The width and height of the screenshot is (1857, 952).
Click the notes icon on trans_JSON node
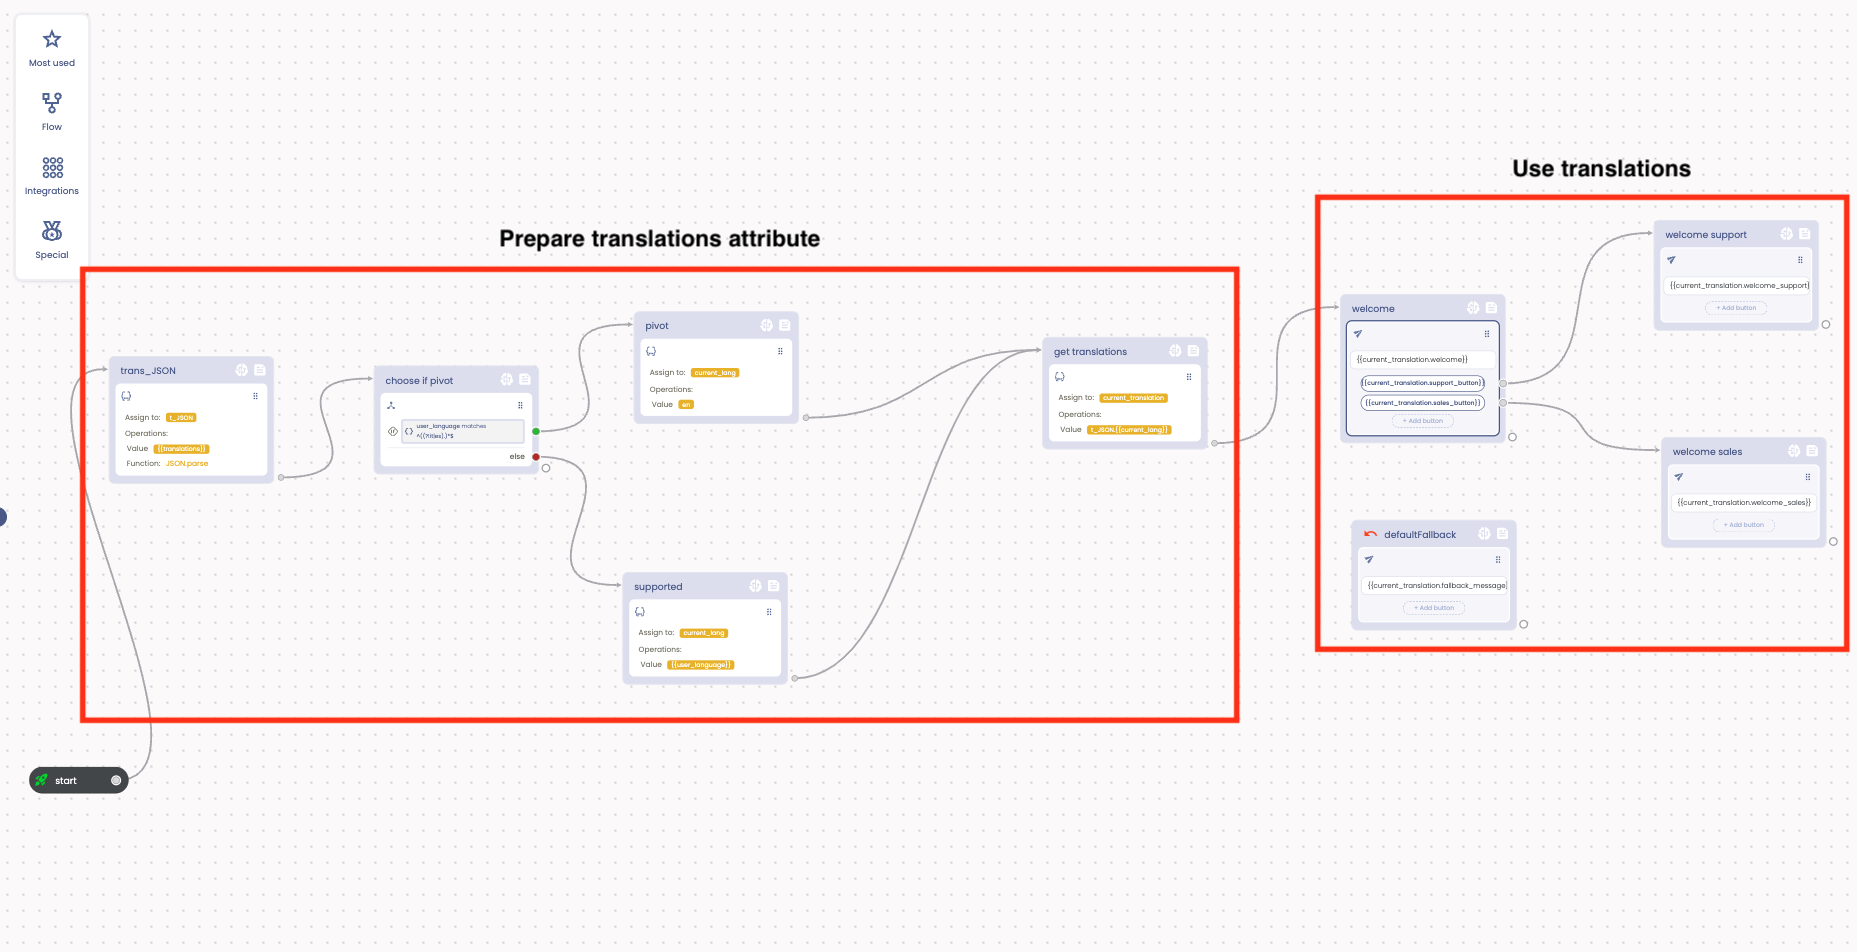[260, 370]
